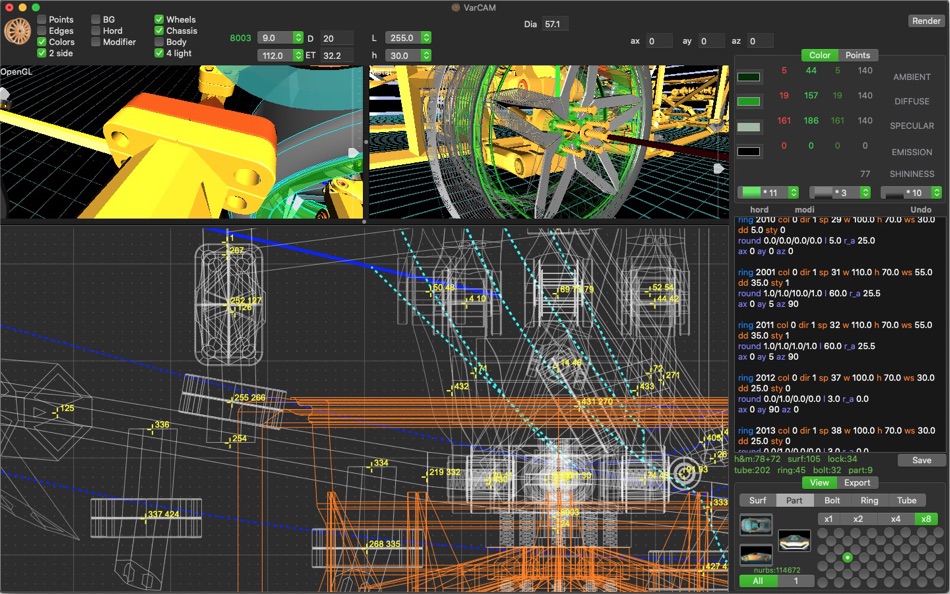Click the ax input field
The width and height of the screenshot is (950, 594).
[659, 41]
